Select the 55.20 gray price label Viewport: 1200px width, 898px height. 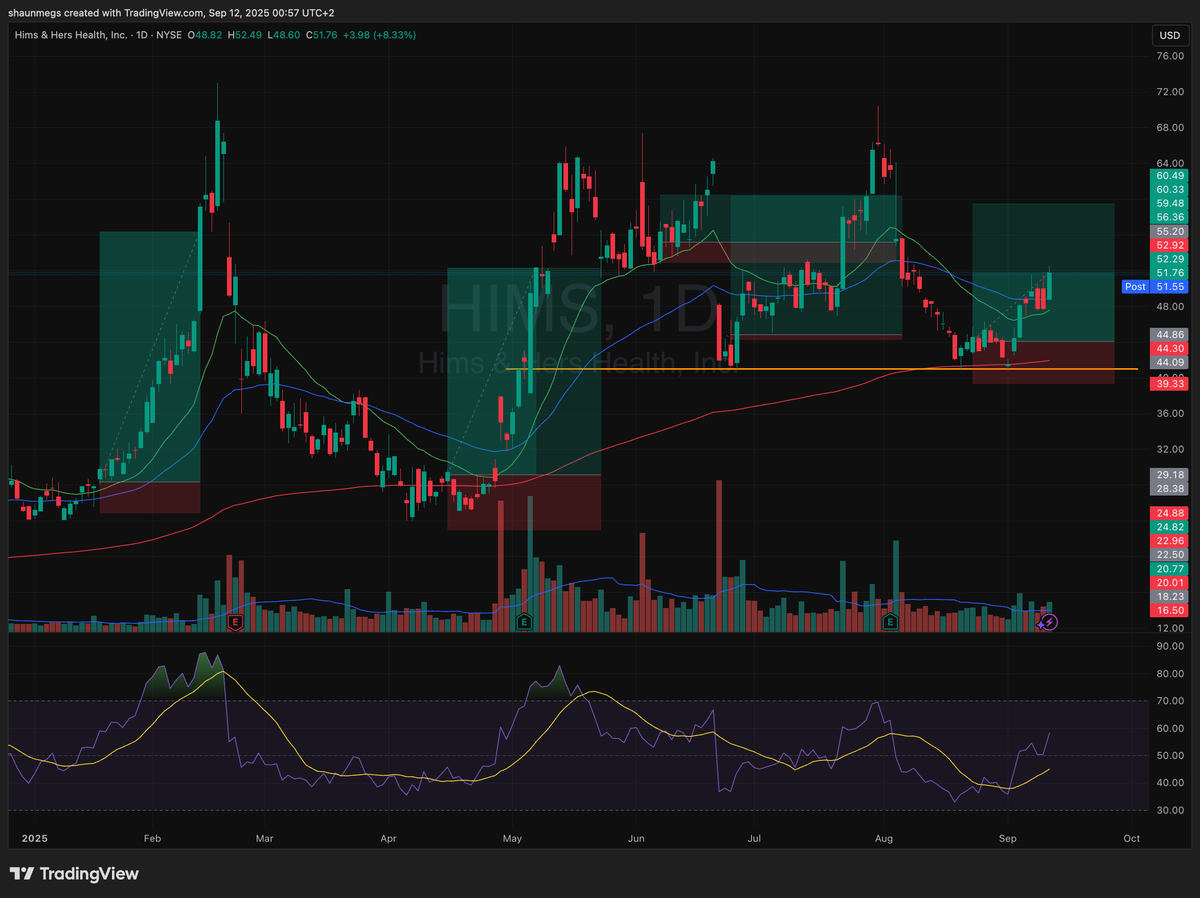(x=1170, y=230)
